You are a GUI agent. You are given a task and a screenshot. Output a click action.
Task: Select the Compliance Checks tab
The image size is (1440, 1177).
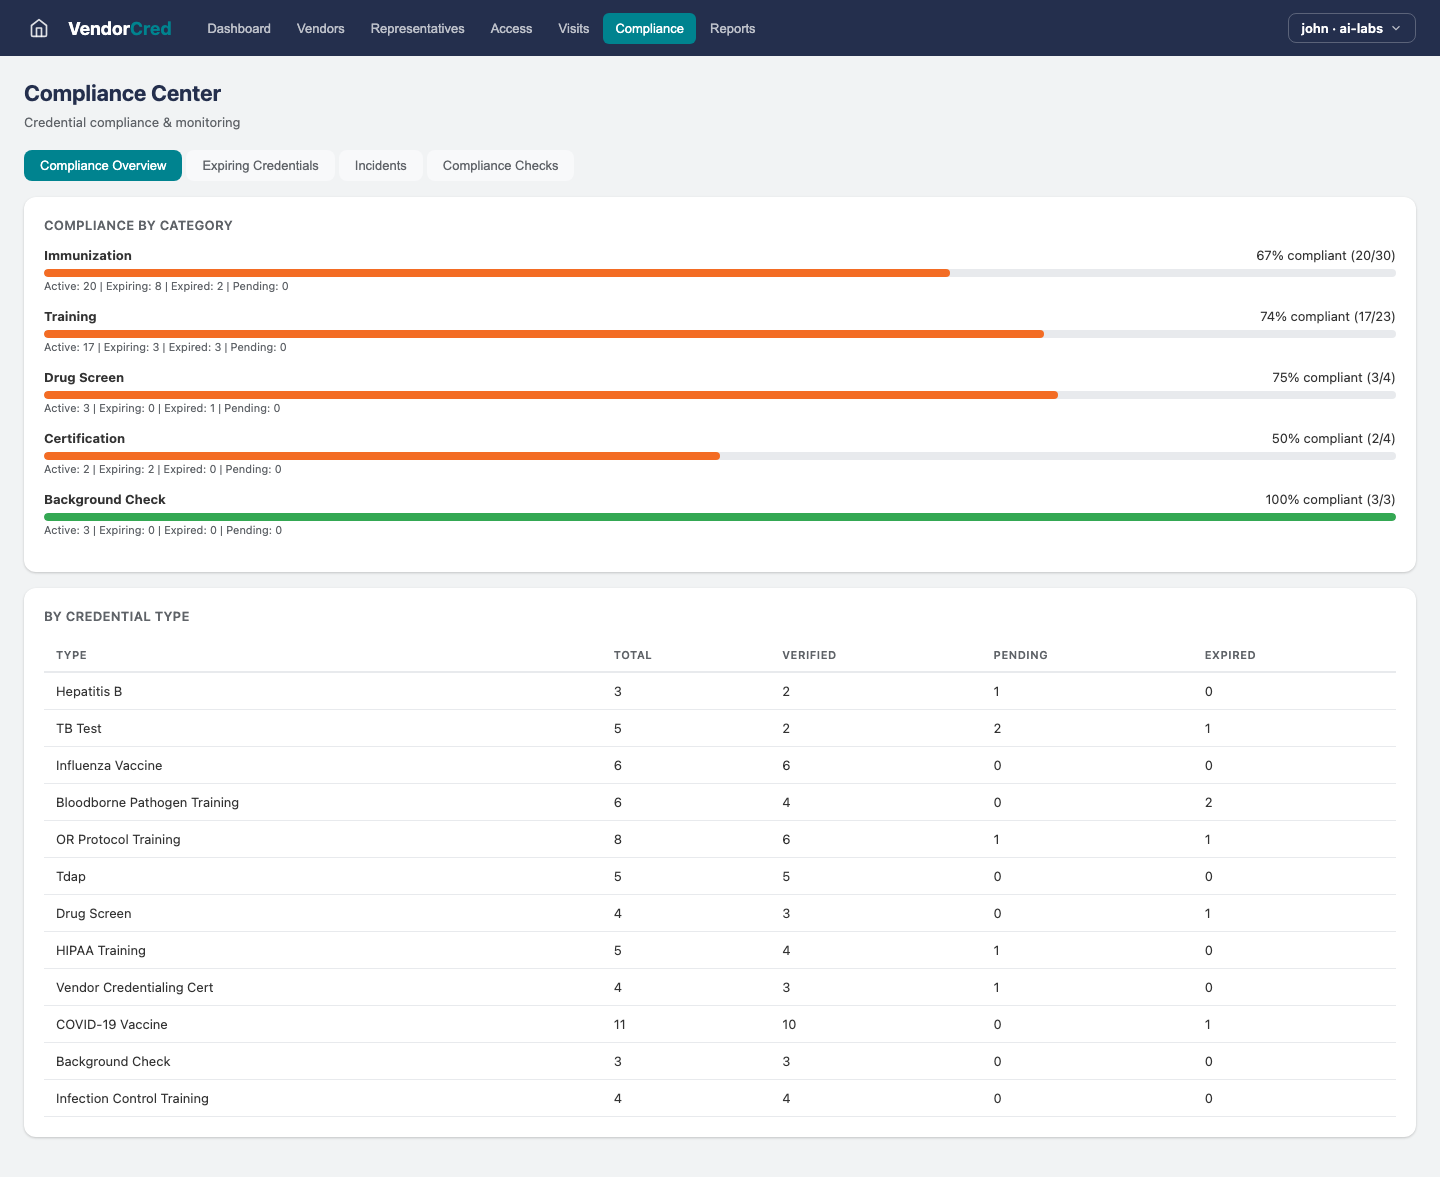500,165
